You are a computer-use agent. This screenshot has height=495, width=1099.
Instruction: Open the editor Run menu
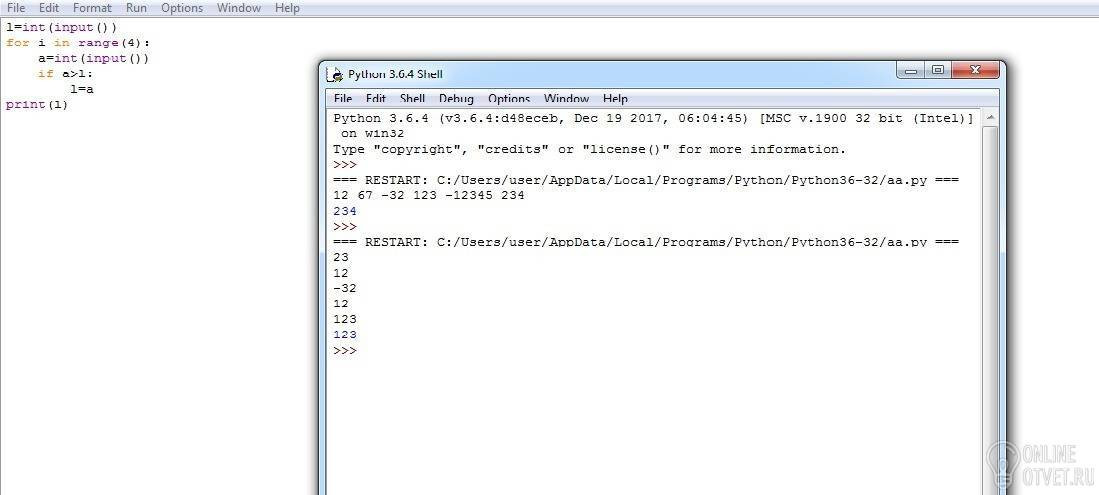[137, 8]
